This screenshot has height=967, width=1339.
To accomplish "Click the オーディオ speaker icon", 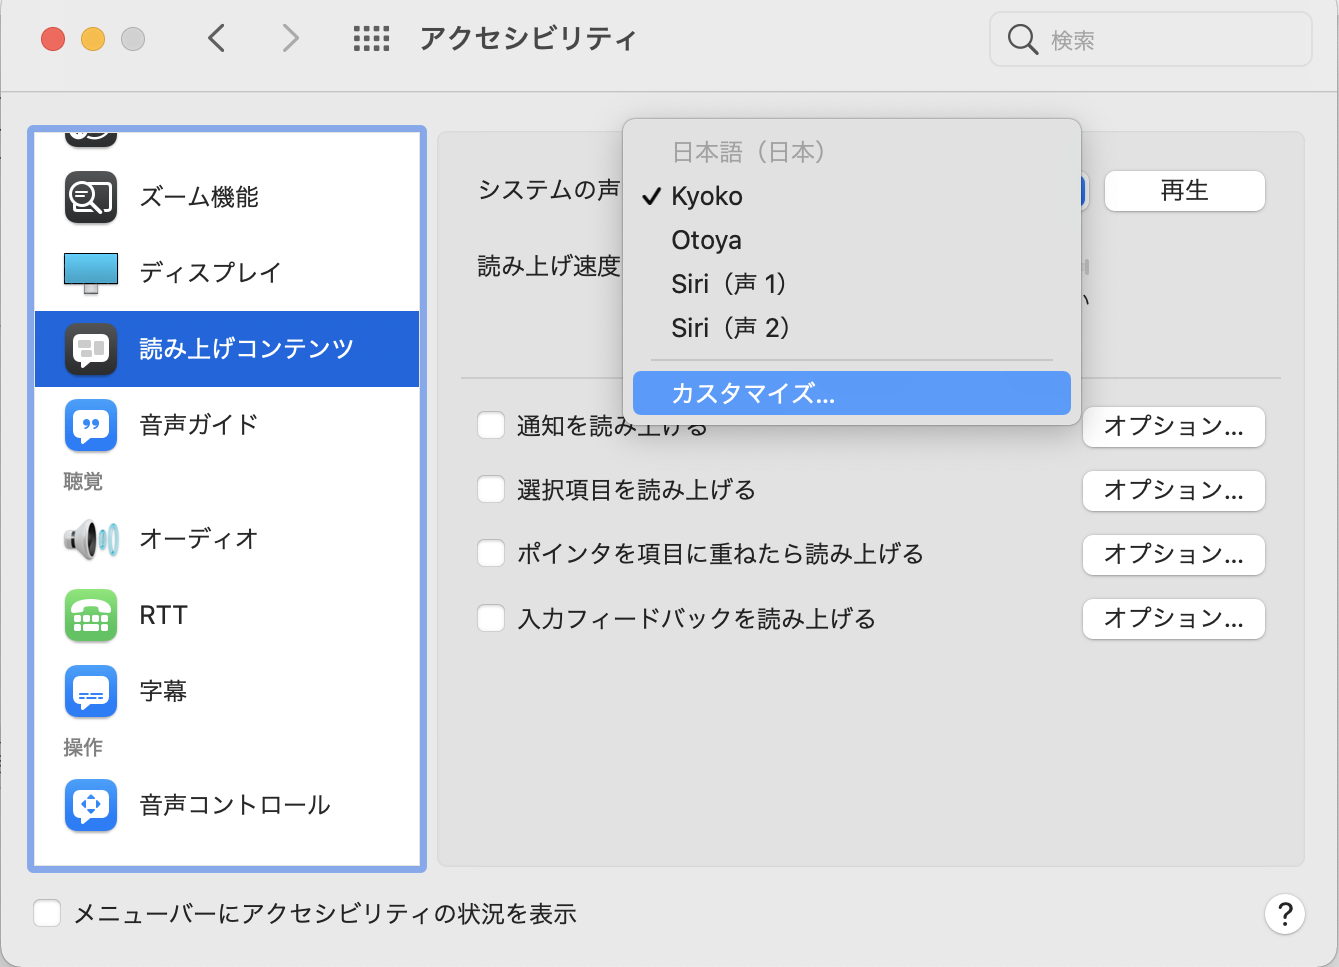I will pyautogui.click(x=91, y=539).
